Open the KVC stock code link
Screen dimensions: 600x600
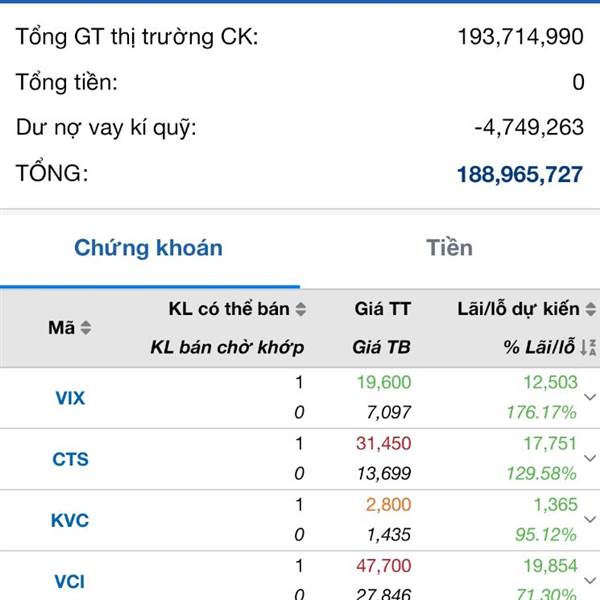70,520
